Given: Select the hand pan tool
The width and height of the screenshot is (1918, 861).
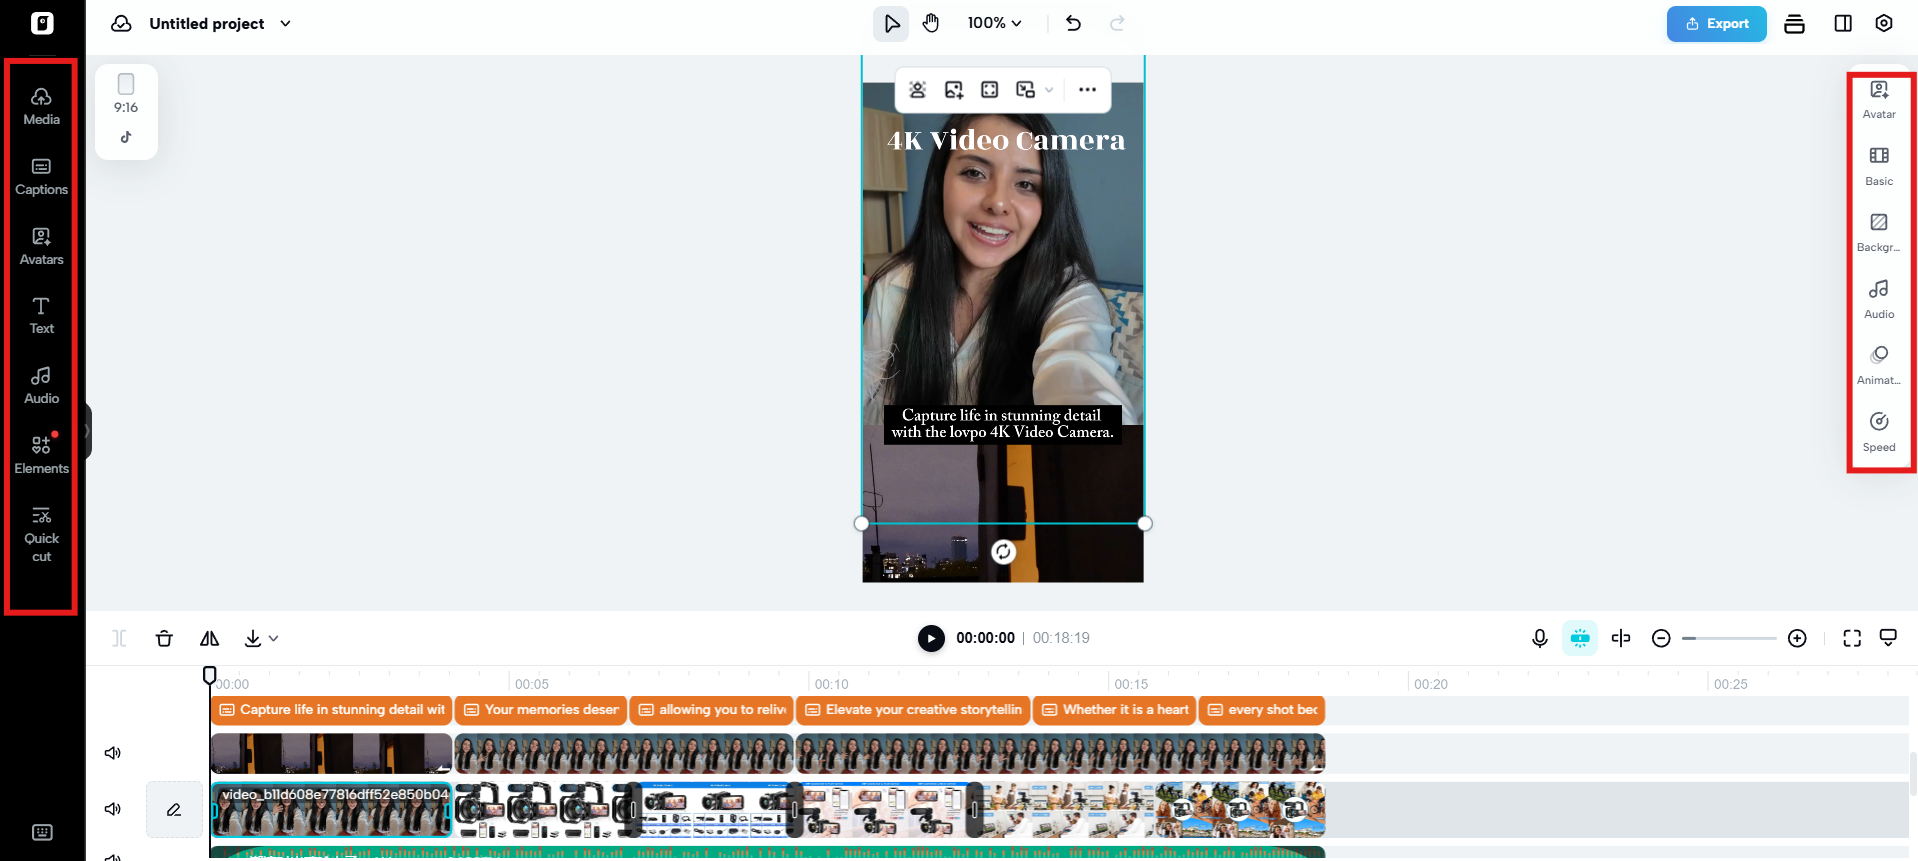Looking at the screenshot, I should (x=931, y=23).
